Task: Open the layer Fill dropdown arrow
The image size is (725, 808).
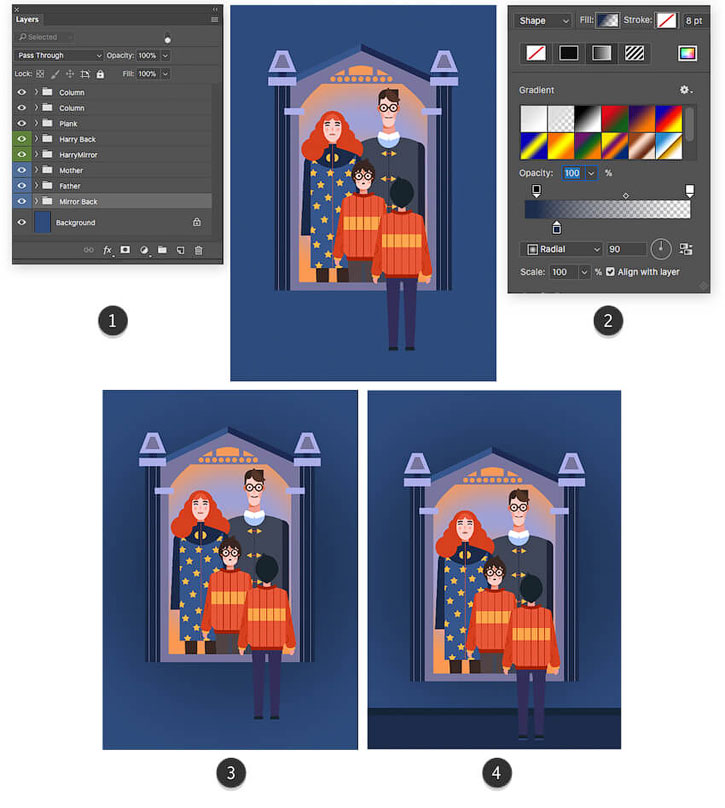Action: pyautogui.click(x=165, y=74)
